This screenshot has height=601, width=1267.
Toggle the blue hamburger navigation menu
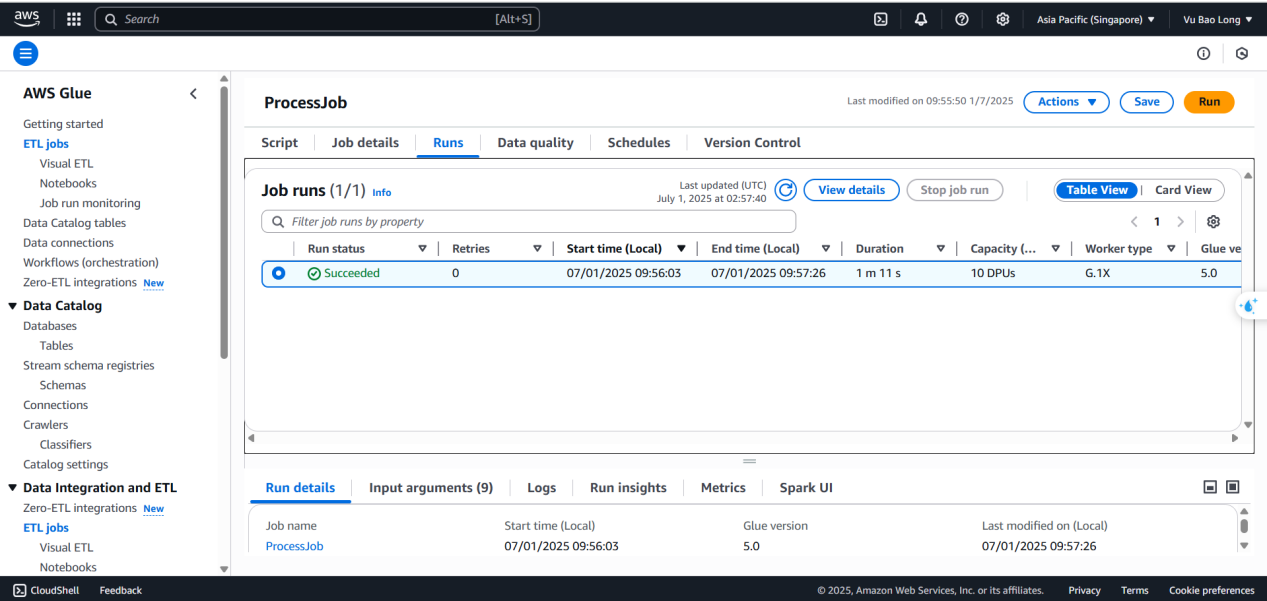[x=26, y=53]
